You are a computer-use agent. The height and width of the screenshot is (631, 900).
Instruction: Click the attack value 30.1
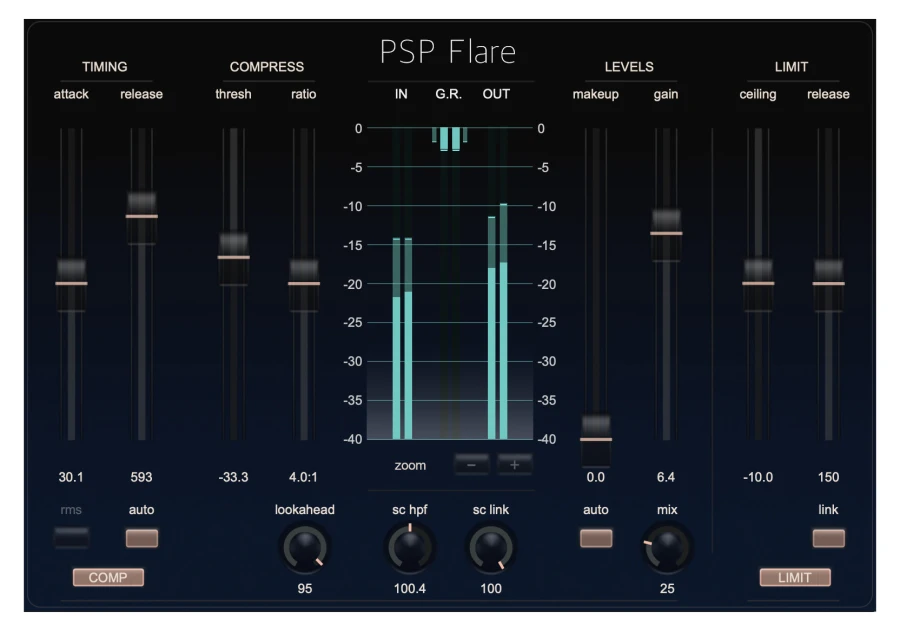click(x=71, y=477)
